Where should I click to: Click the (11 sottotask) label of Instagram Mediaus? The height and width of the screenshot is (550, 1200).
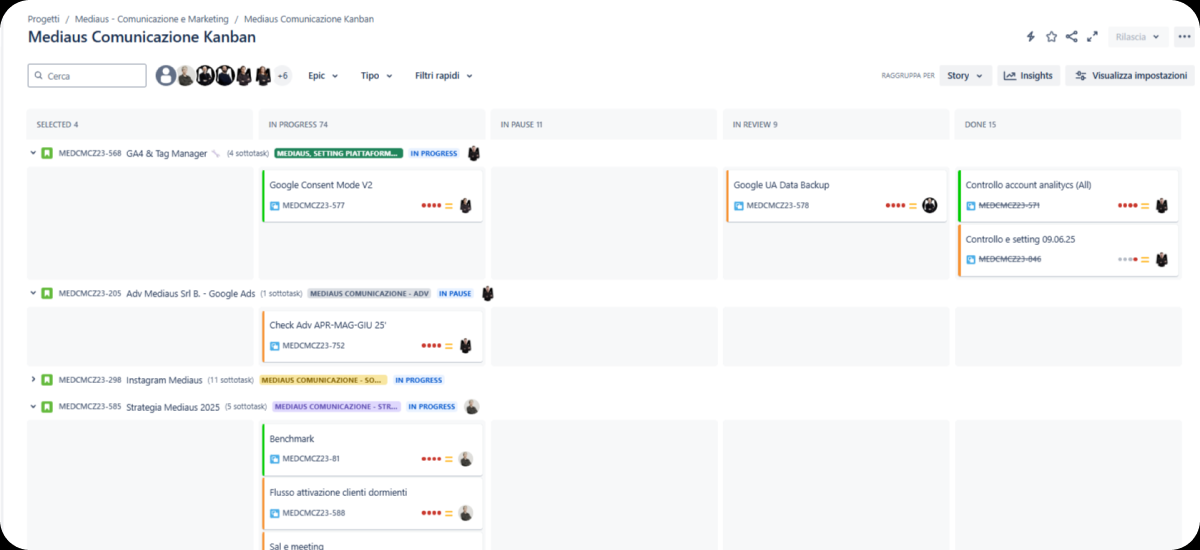tap(230, 380)
